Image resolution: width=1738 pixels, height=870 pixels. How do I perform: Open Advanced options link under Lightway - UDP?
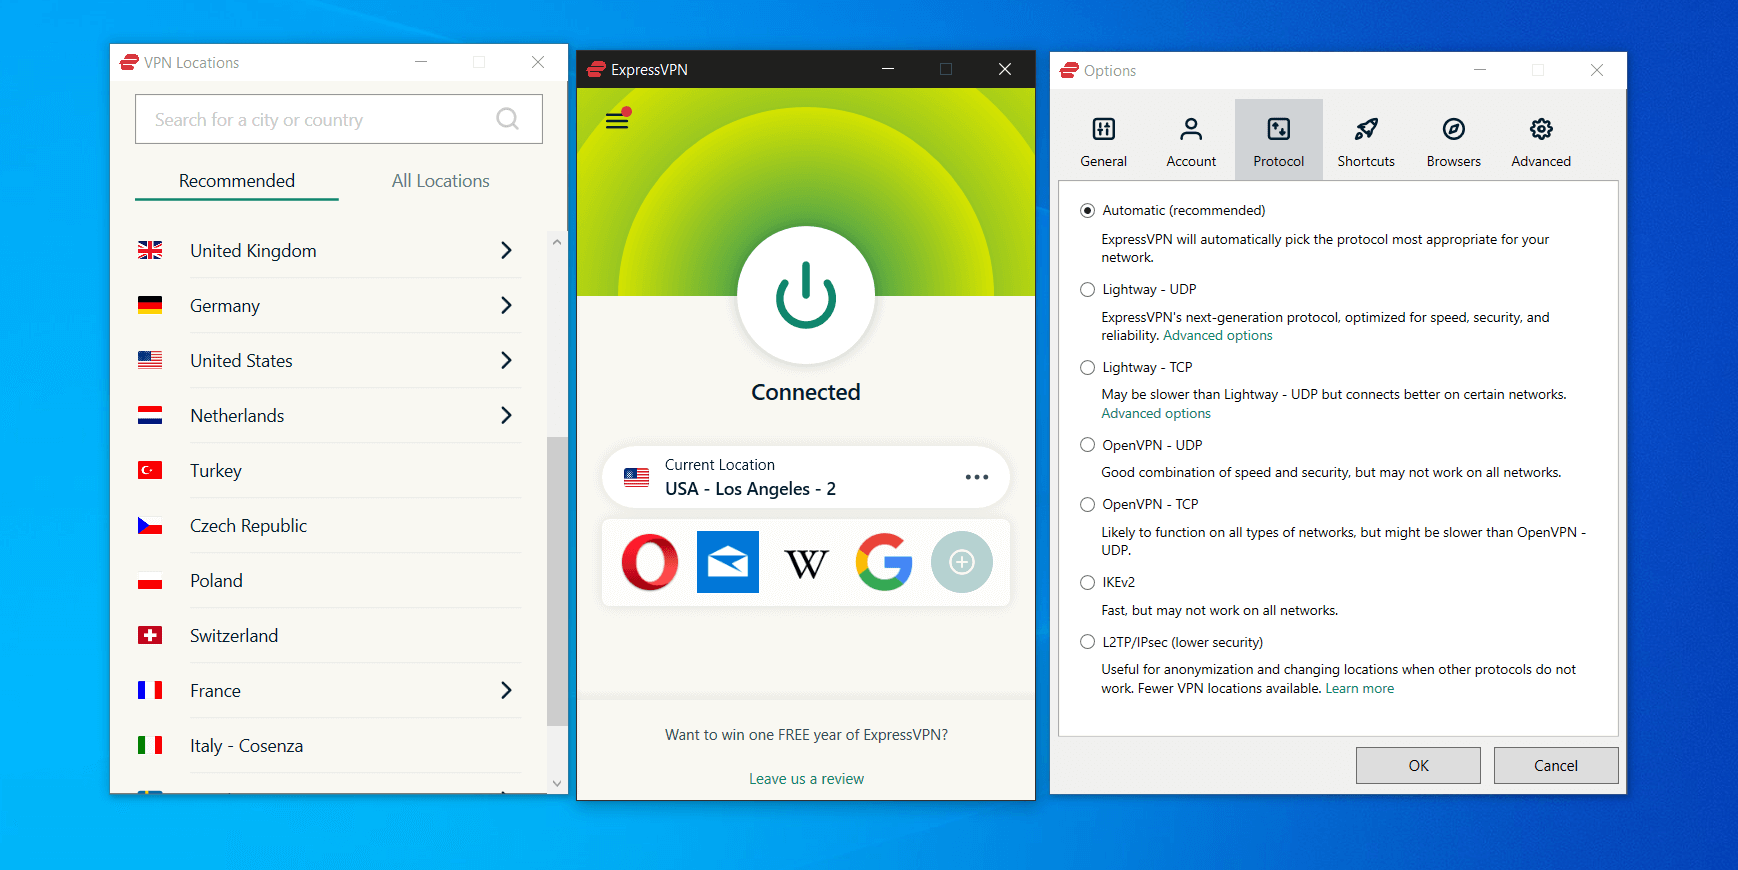(x=1218, y=336)
